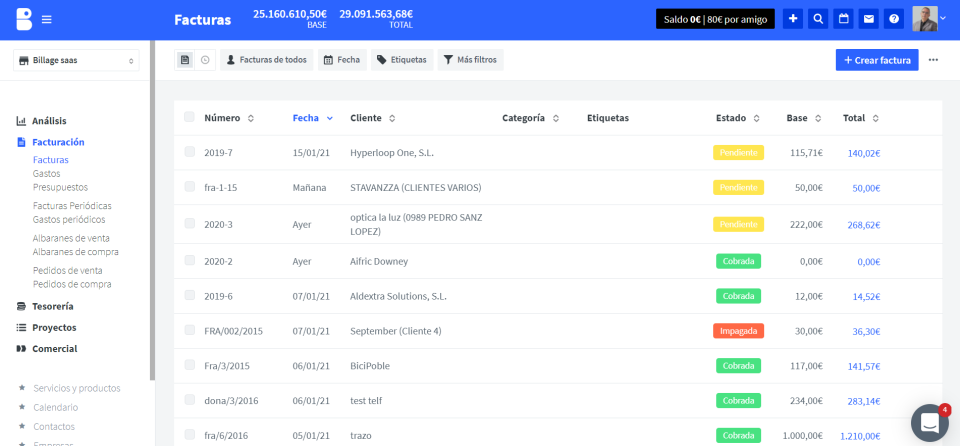
Task: Sort by the Base column
Action: point(804,118)
